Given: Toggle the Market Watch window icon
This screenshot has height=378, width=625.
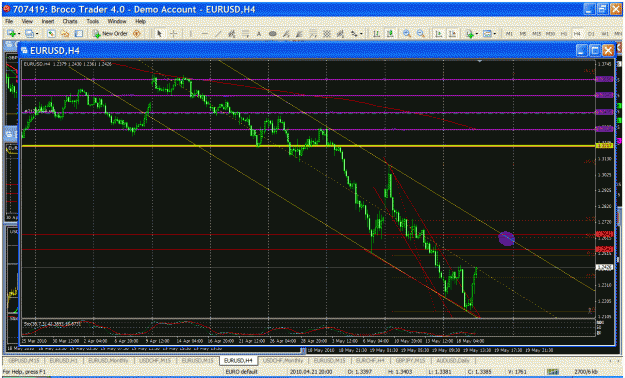Looking at the screenshot, I should (x=51, y=34).
